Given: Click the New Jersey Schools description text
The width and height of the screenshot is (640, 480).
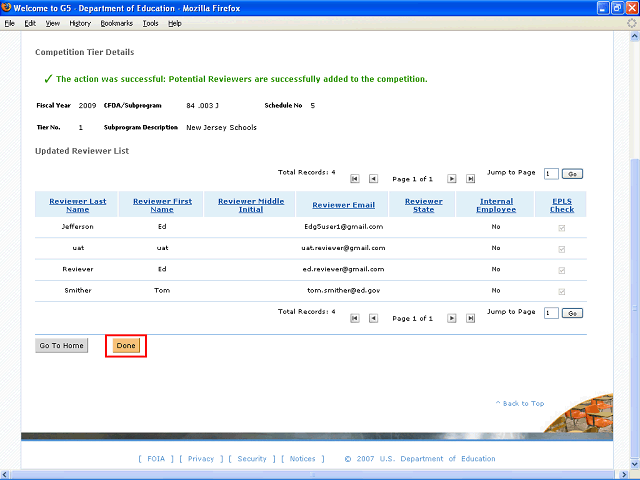Looking at the screenshot, I should 221,127.
